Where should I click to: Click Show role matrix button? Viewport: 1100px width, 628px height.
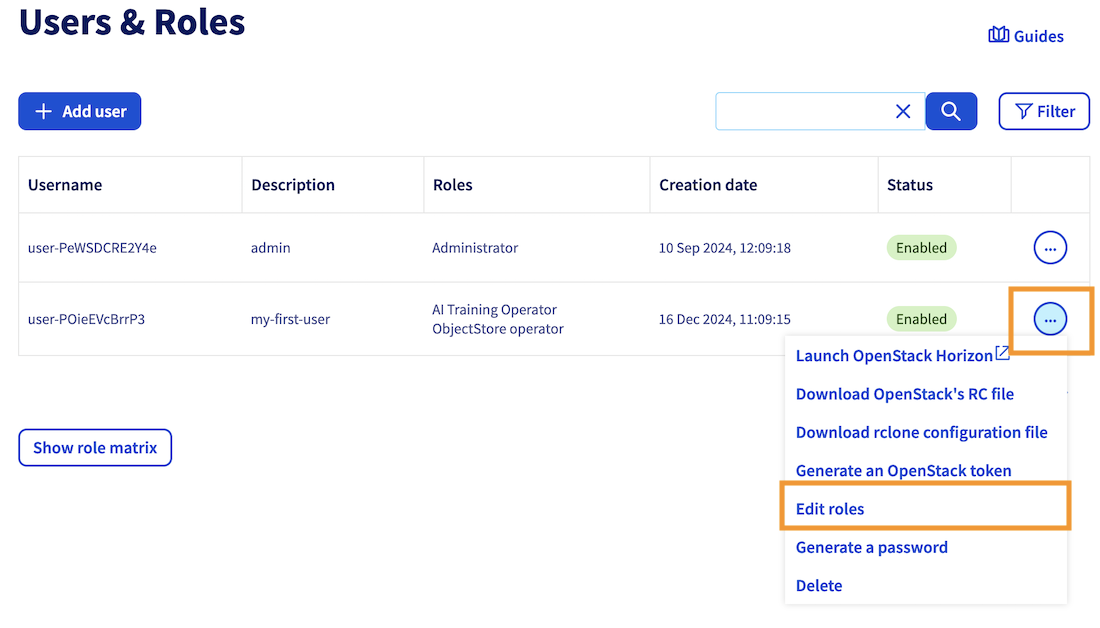(x=95, y=448)
